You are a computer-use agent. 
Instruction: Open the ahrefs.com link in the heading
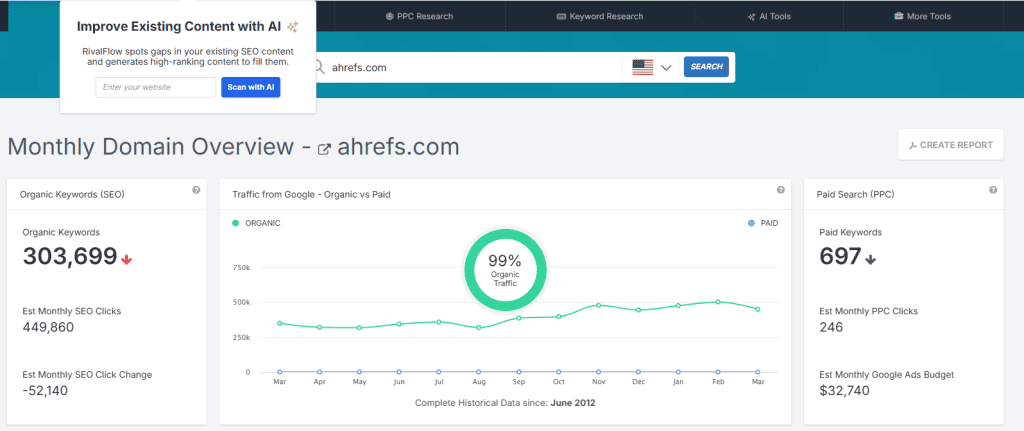(398, 147)
